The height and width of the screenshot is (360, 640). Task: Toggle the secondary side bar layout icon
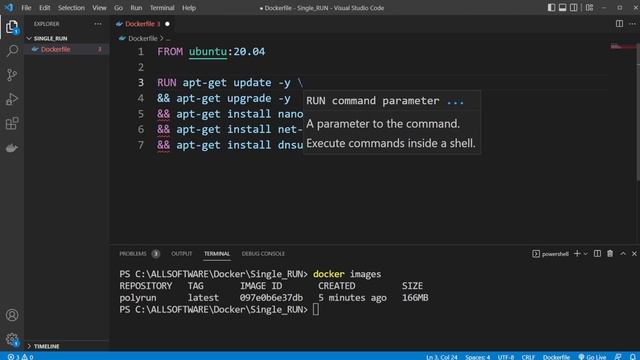pos(573,7)
